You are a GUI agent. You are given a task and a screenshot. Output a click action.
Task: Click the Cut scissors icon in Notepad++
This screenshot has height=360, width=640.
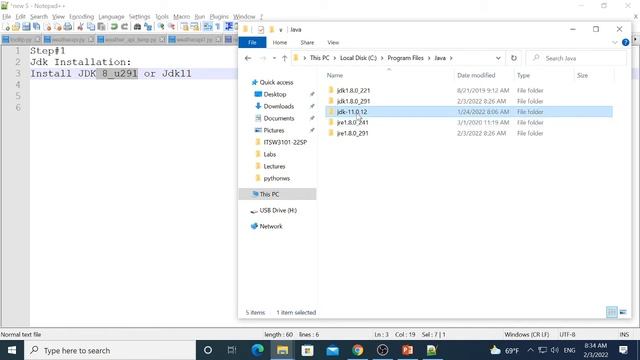pyautogui.click(x=80, y=27)
